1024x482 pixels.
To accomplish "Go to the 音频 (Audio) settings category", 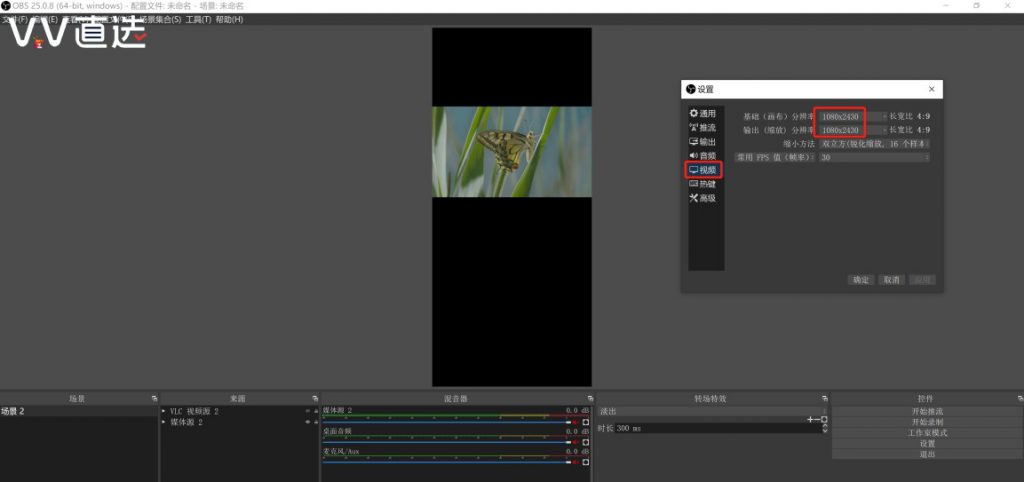I will click(702, 156).
